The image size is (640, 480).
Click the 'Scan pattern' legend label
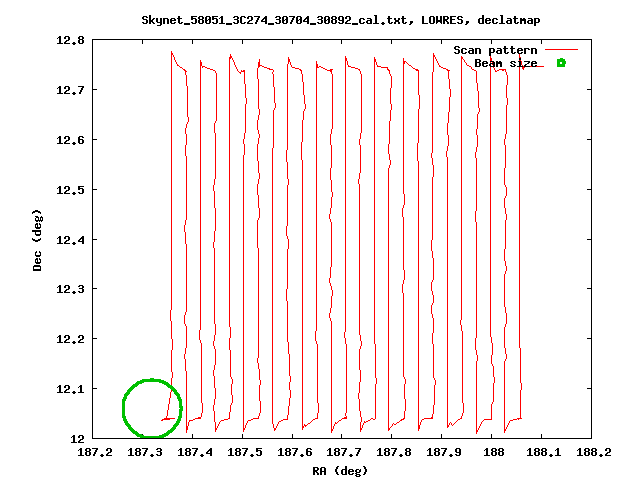[495, 50]
